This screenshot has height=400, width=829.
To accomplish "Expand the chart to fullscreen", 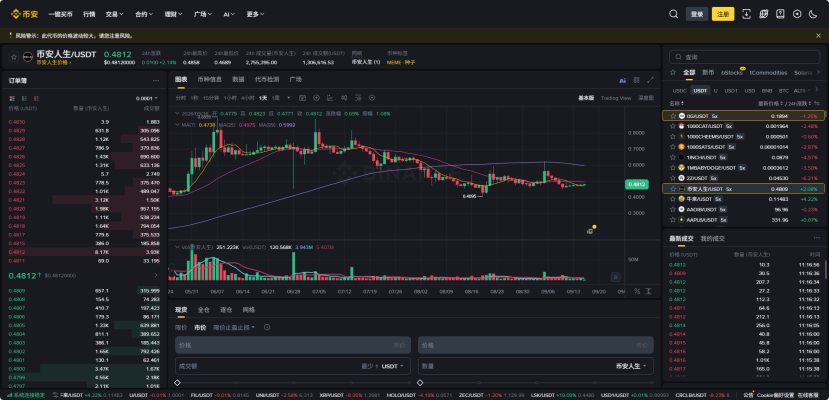I will click(650, 80).
